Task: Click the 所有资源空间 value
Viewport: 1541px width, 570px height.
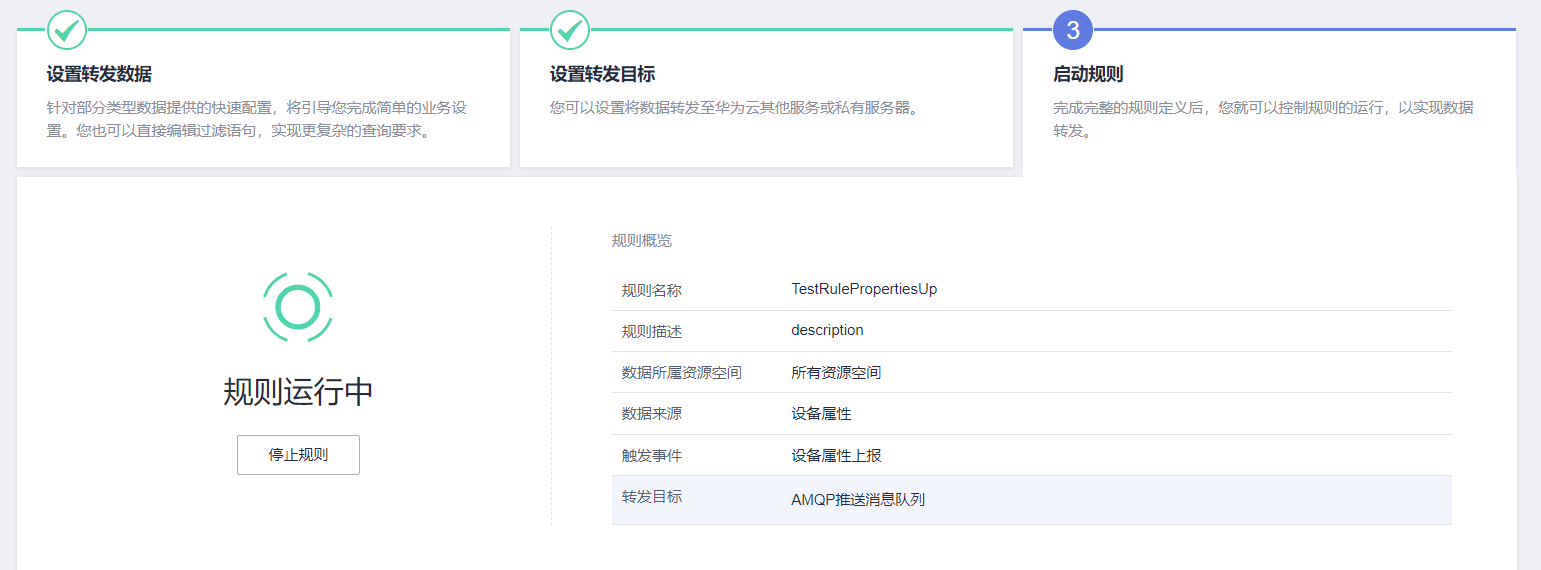Action: tap(836, 372)
